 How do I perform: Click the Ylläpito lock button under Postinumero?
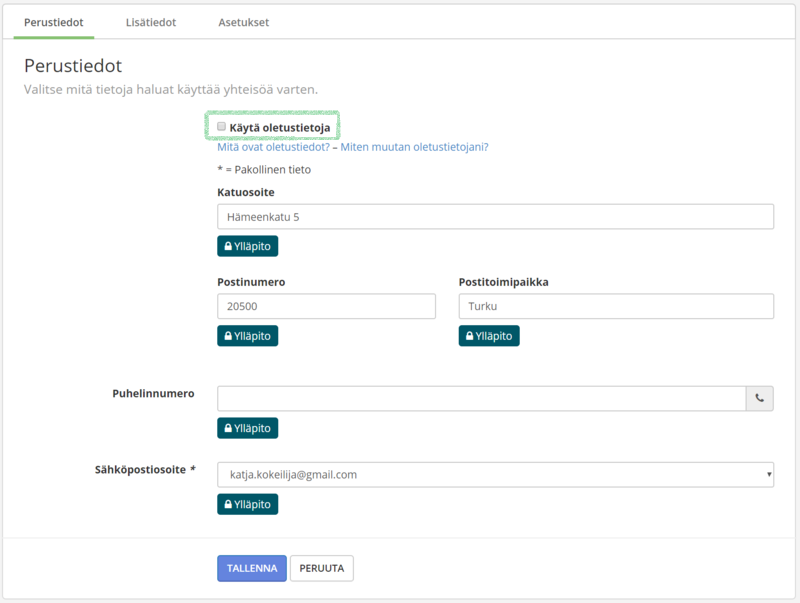[247, 336]
